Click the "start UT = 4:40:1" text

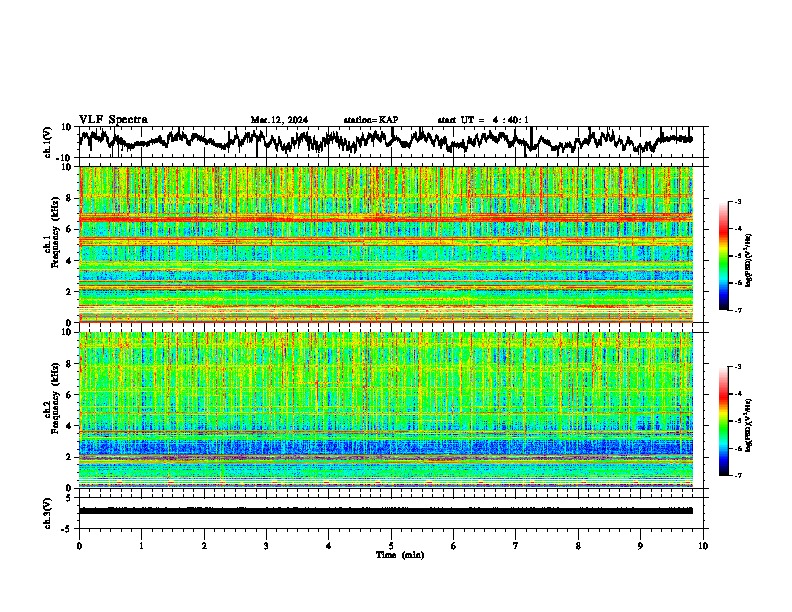click(x=483, y=120)
